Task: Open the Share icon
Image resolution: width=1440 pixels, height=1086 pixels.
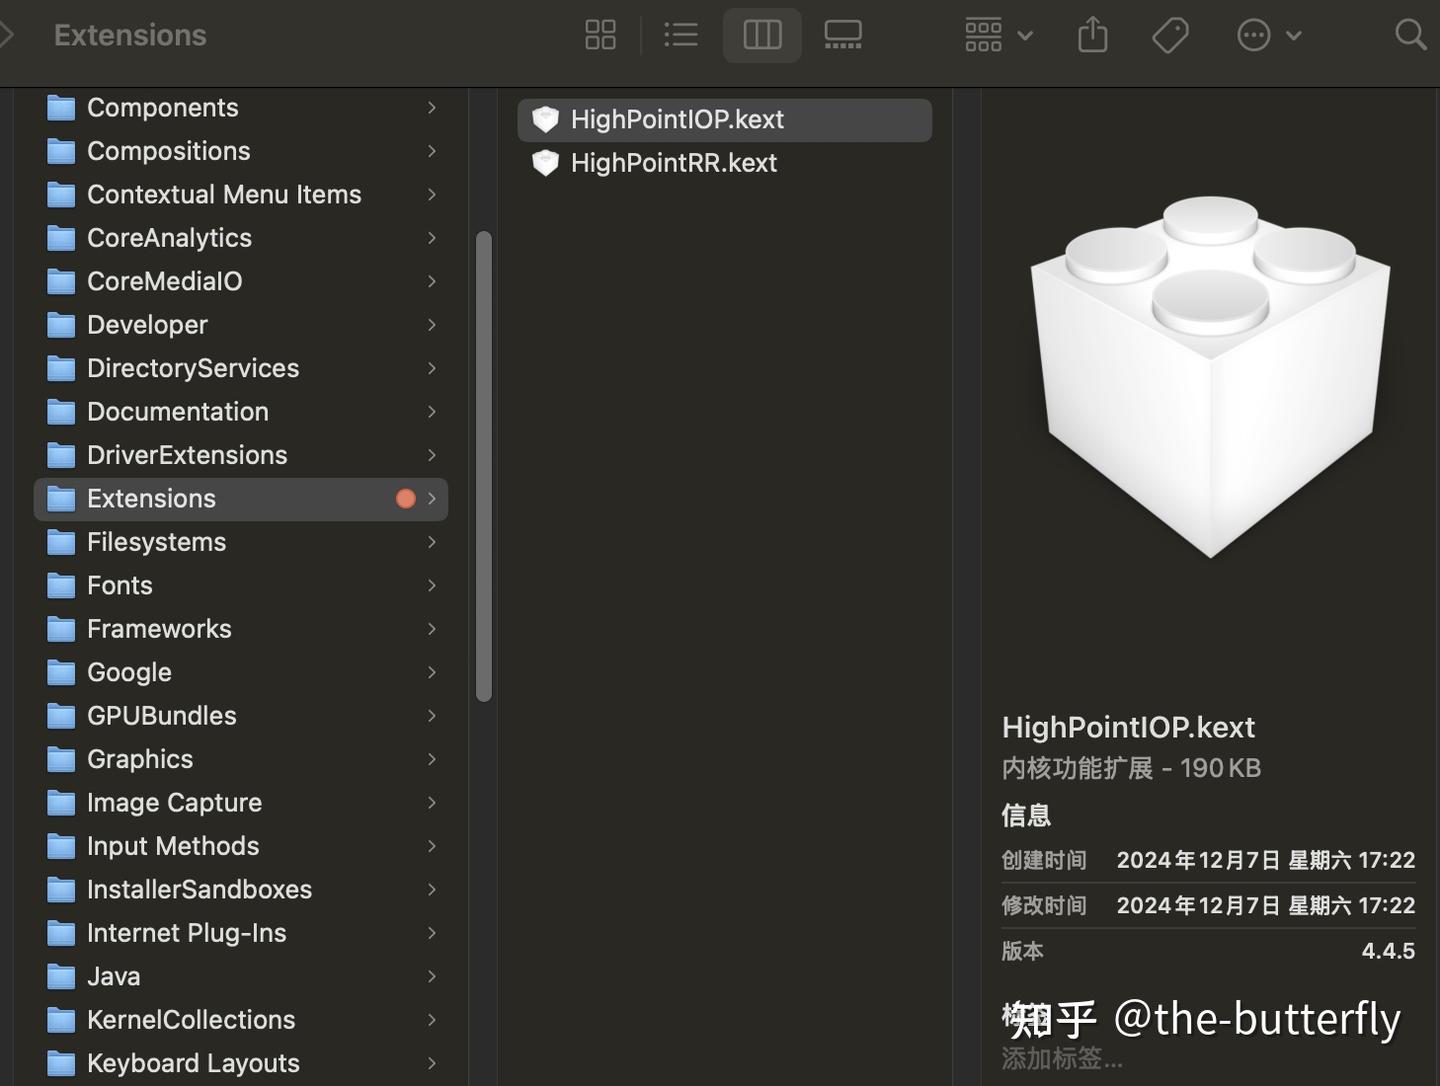Action: (1092, 34)
